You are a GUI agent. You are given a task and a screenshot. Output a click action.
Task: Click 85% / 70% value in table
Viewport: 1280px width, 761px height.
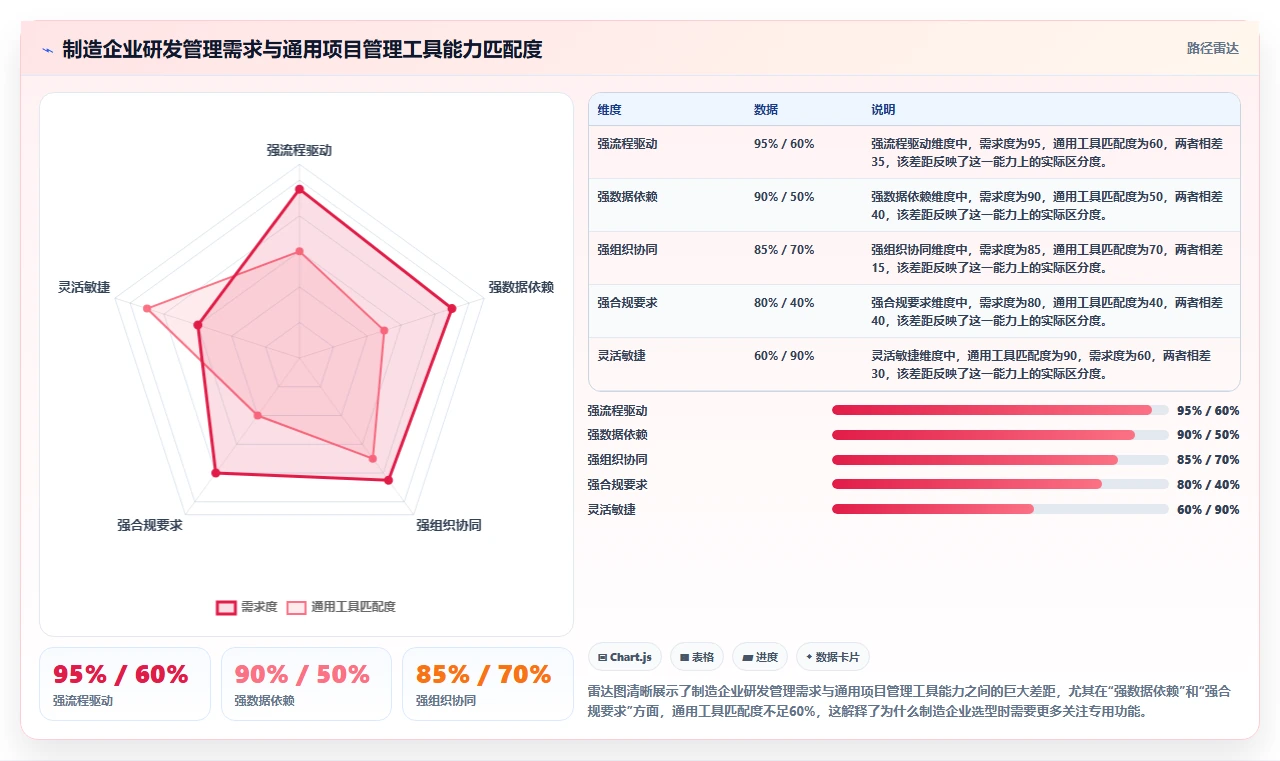[x=784, y=250]
